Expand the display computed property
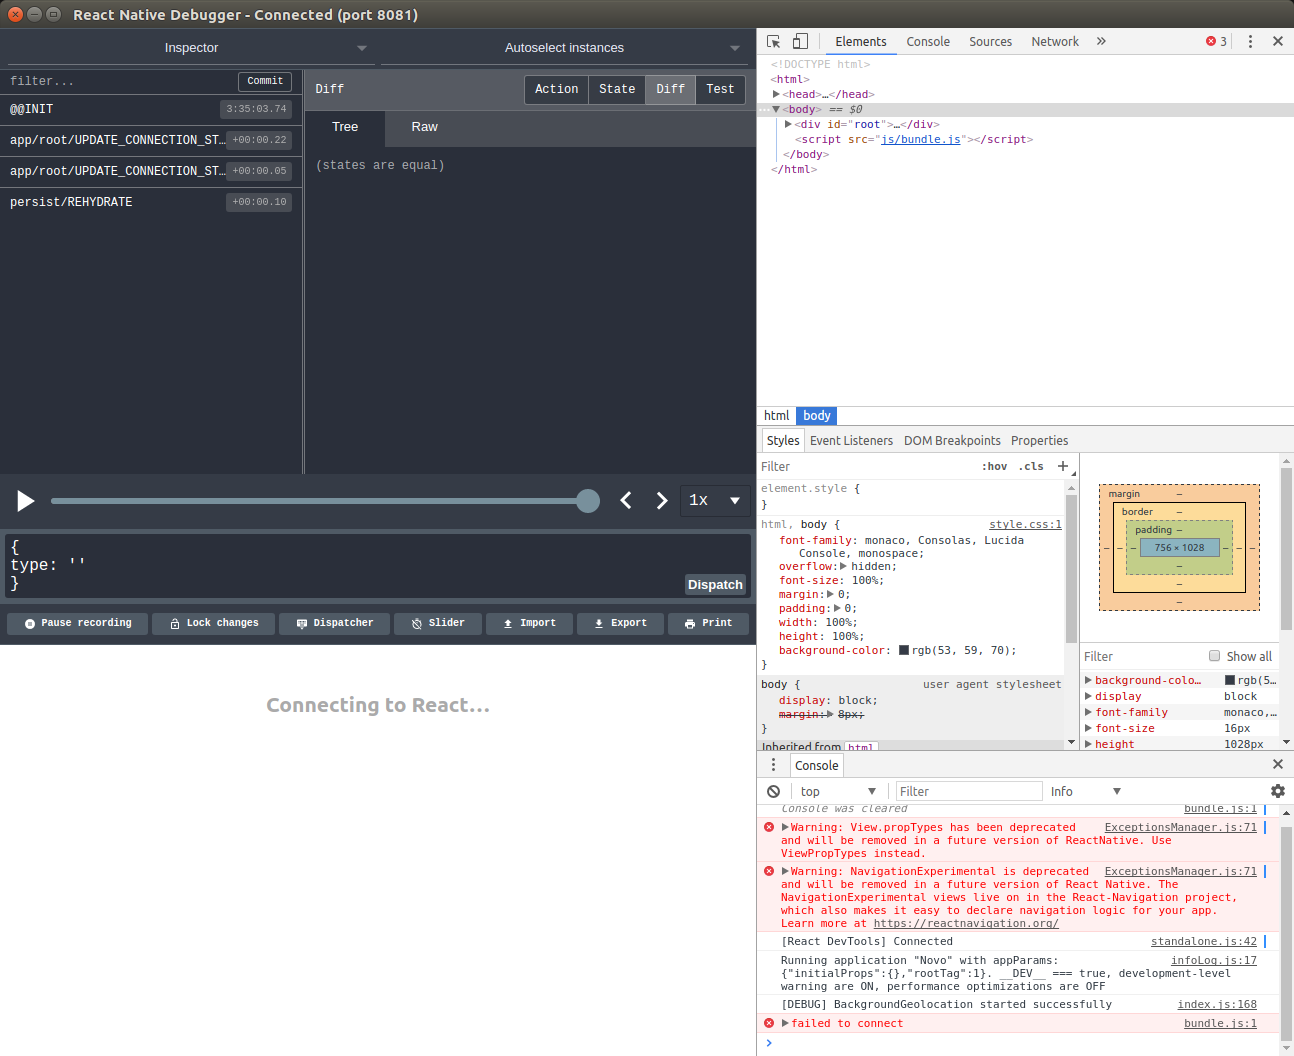This screenshot has width=1294, height=1056. coord(1088,696)
